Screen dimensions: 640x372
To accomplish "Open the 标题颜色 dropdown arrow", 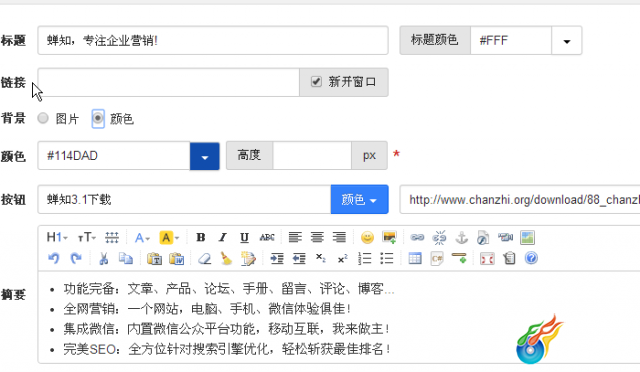I will 567,40.
